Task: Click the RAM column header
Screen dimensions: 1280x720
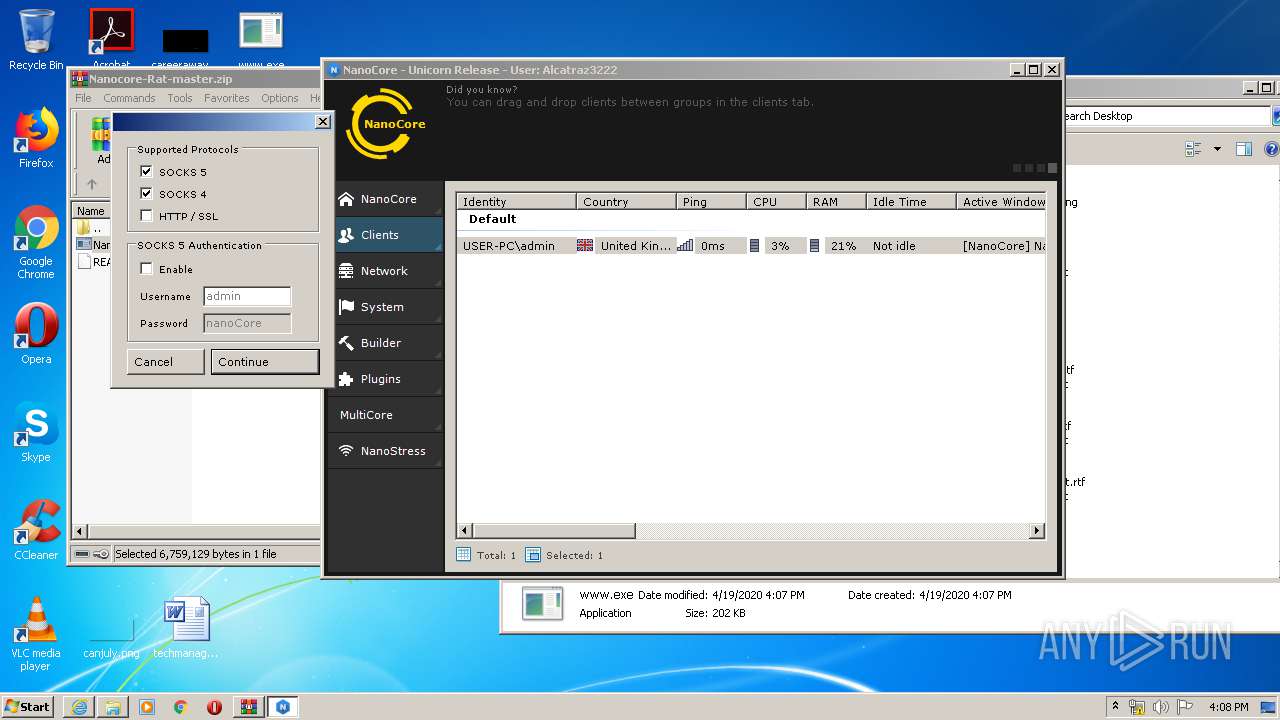Action: point(836,201)
